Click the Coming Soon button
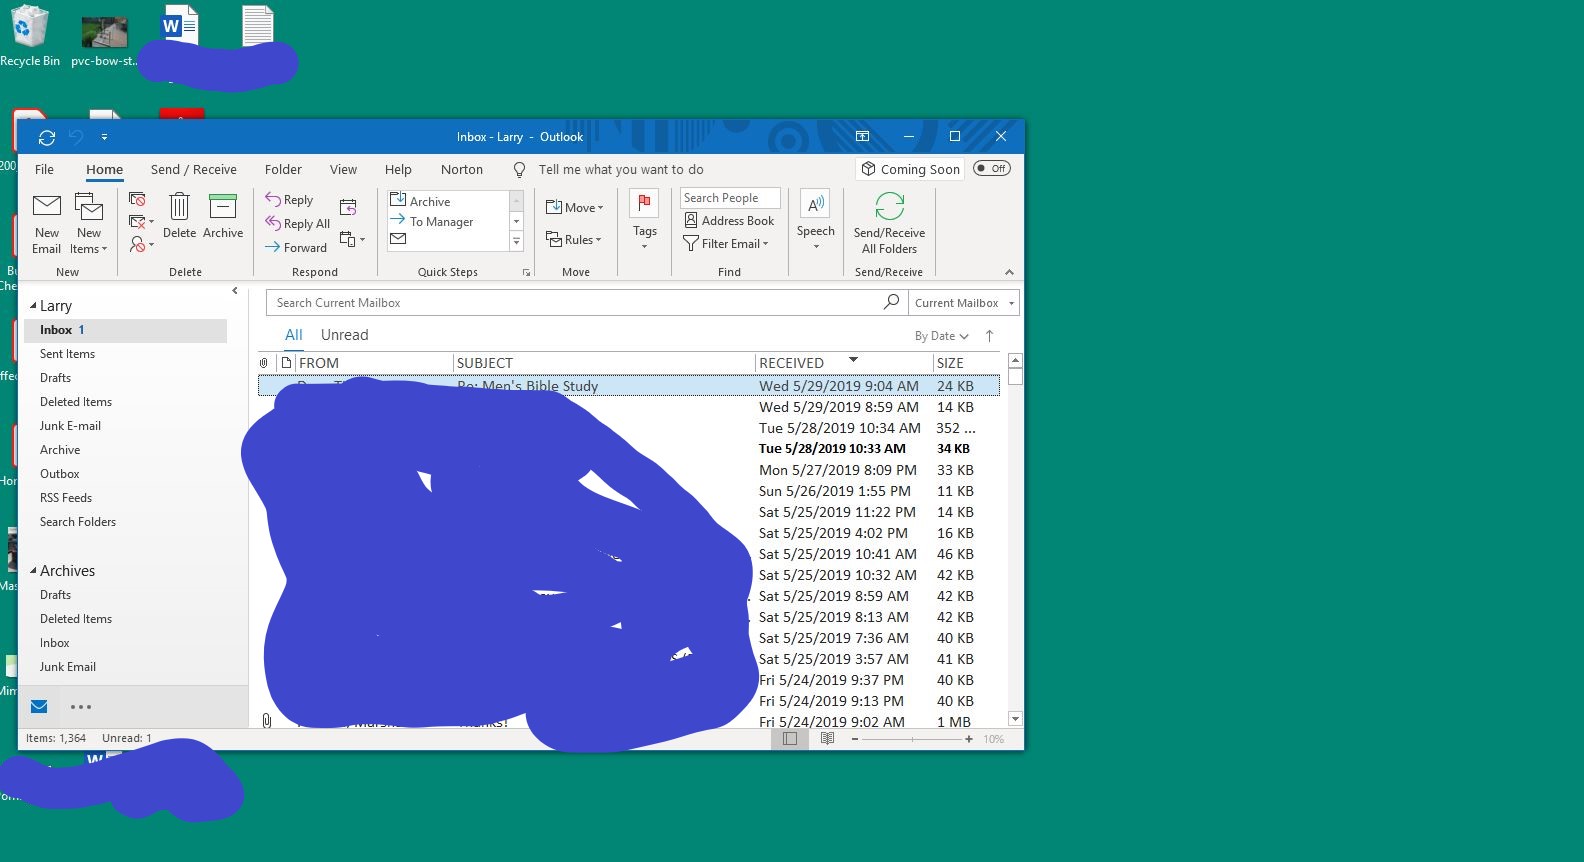 click(x=910, y=169)
